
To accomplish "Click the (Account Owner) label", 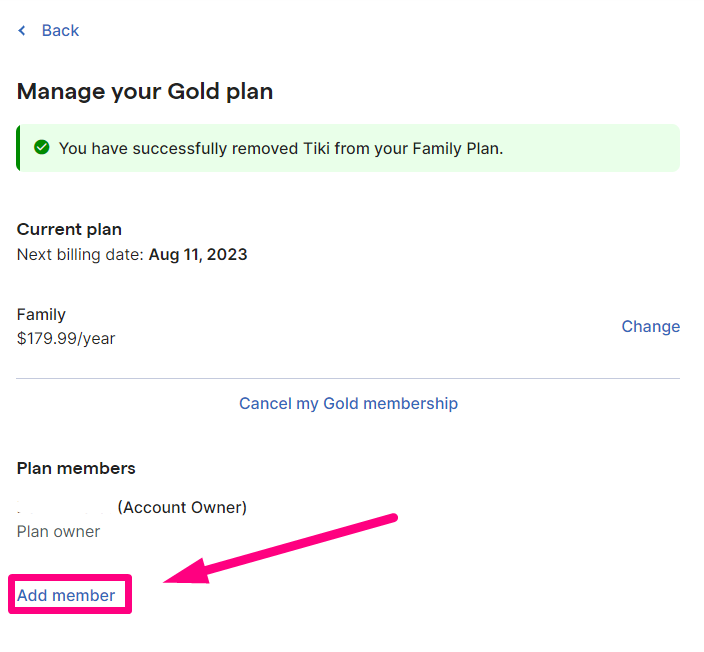I will [182, 507].
